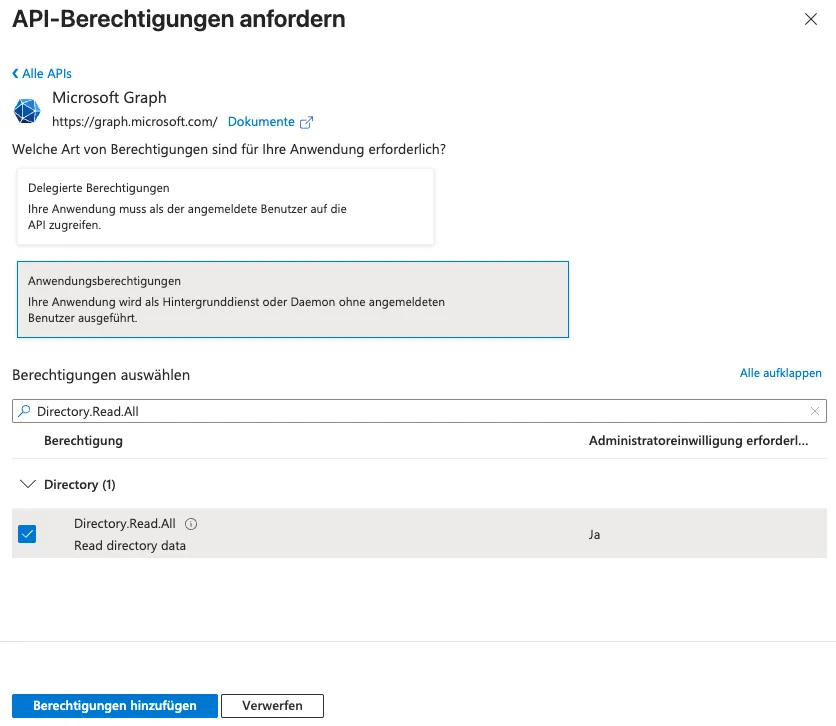Viewport: 836px width, 726px height.
Task: Click the 'Read directory data' description
Action: coord(130,546)
